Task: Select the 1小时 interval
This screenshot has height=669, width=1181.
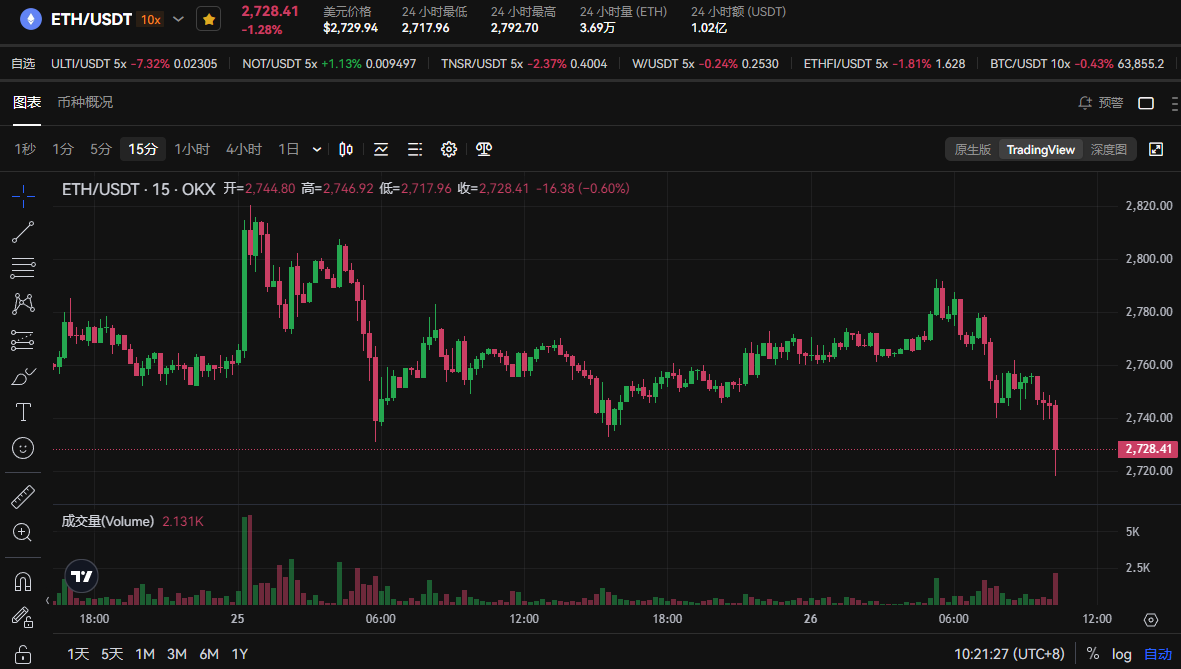Action: tap(192, 149)
